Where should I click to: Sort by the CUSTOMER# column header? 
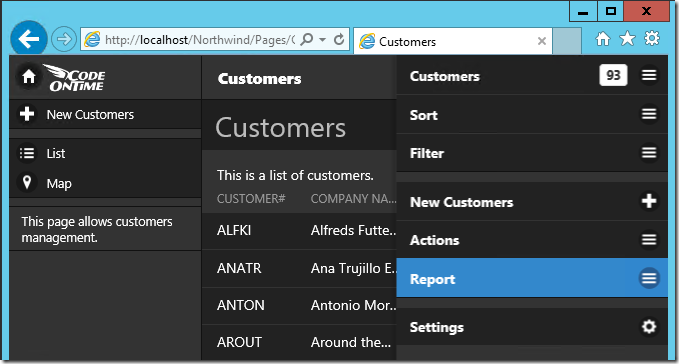(251, 199)
